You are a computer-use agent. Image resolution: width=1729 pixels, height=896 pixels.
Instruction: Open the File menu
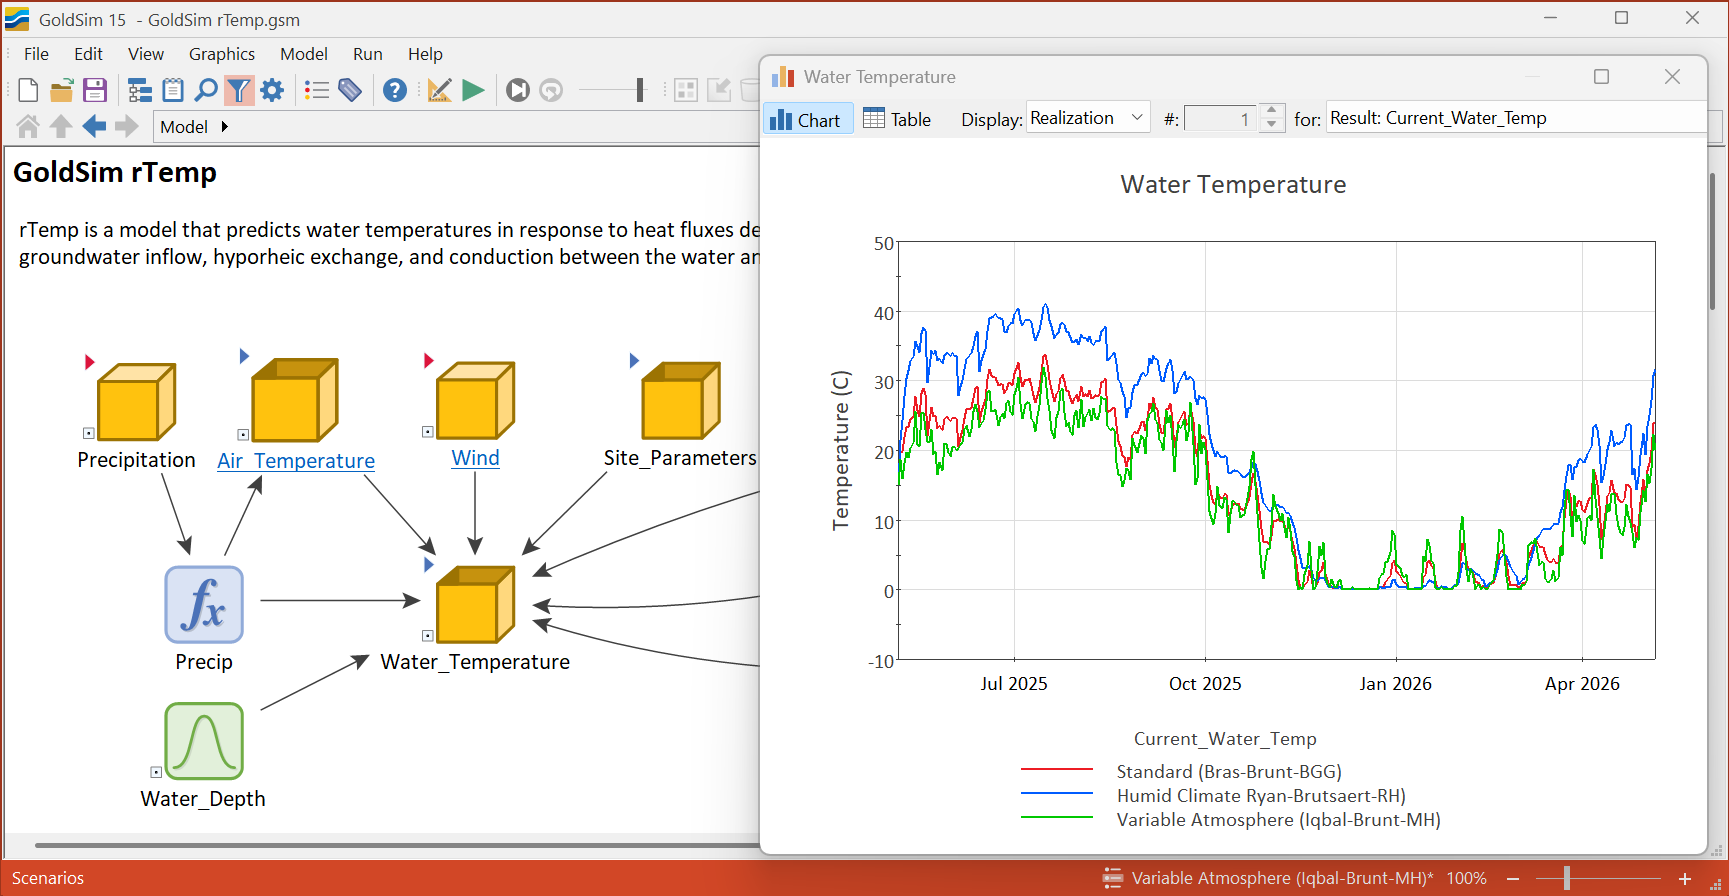36,54
